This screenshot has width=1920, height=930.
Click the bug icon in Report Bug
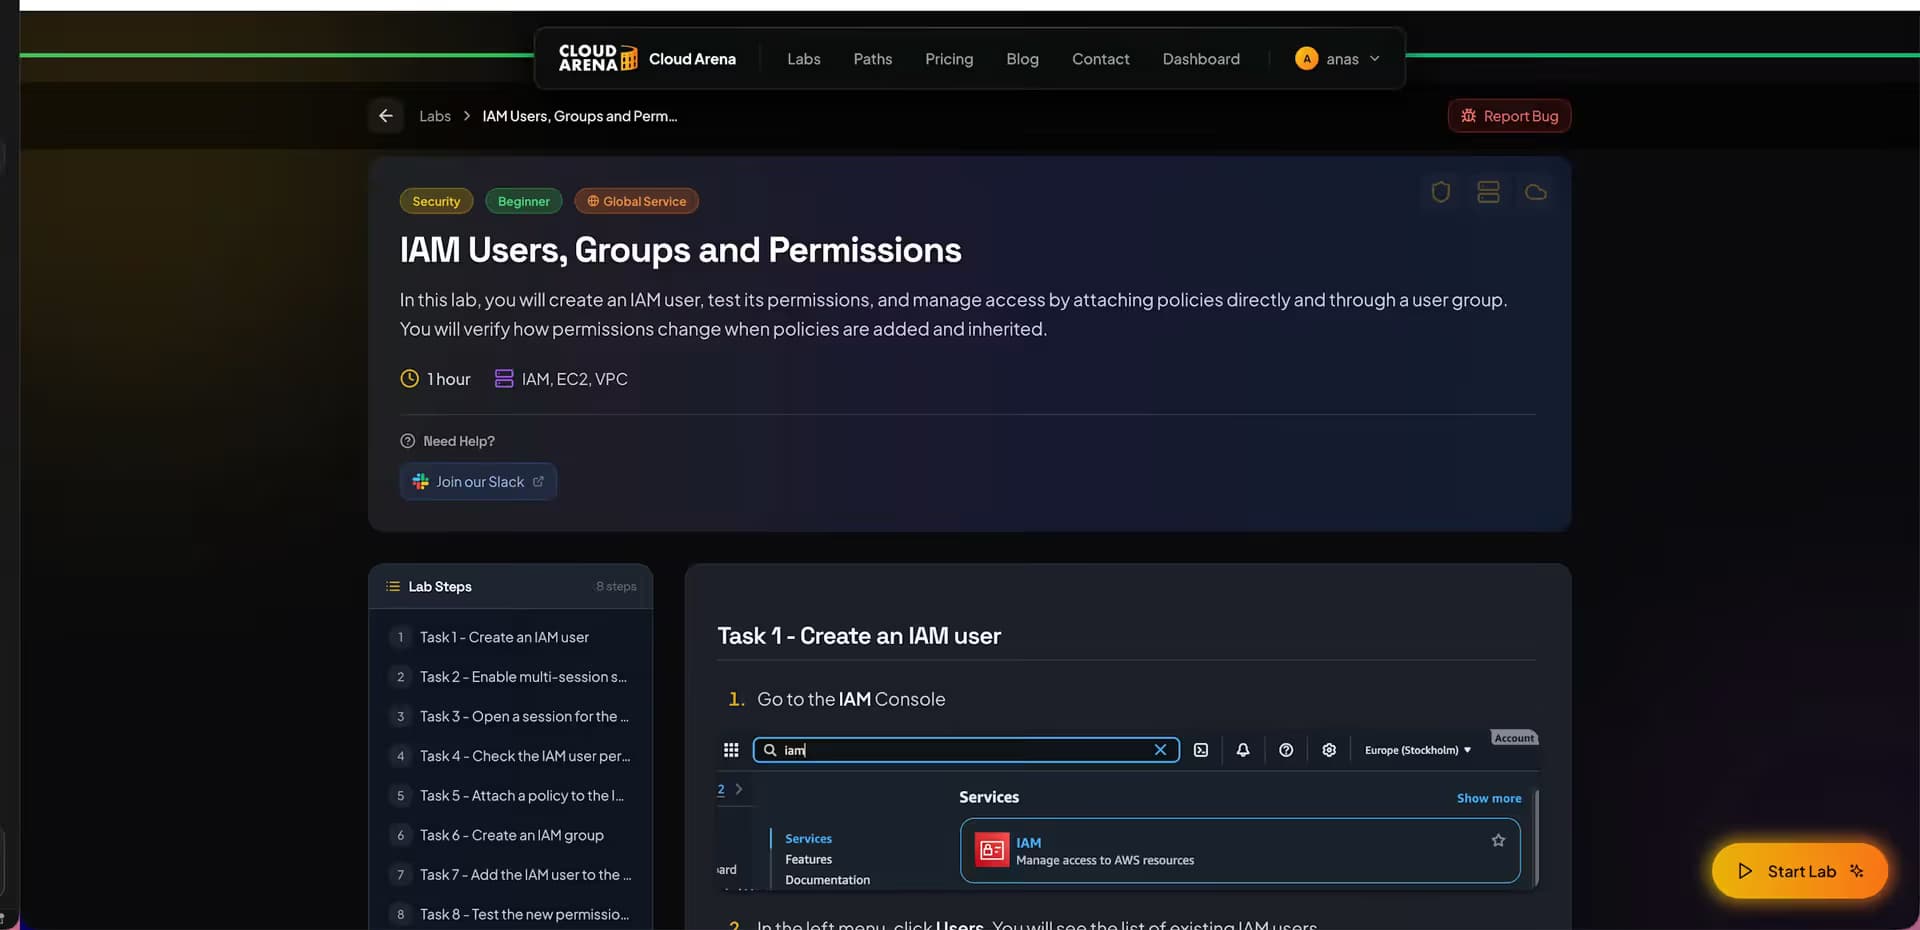coord(1468,116)
